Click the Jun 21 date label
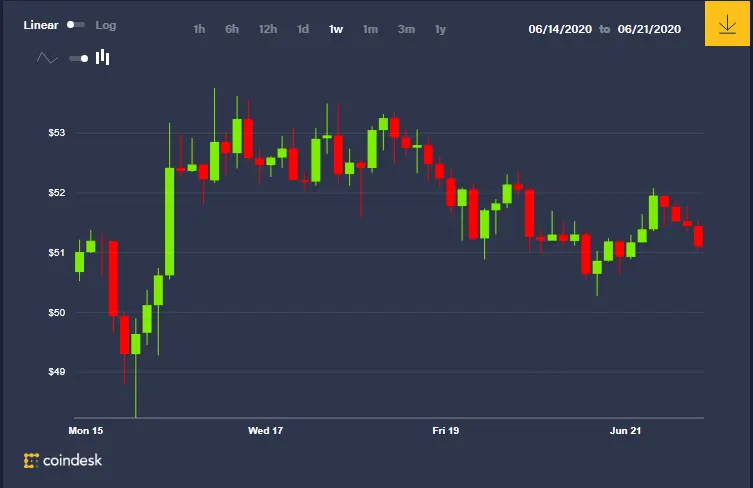Image resolution: width=753 pixels, height=488 pixels. 625,431
